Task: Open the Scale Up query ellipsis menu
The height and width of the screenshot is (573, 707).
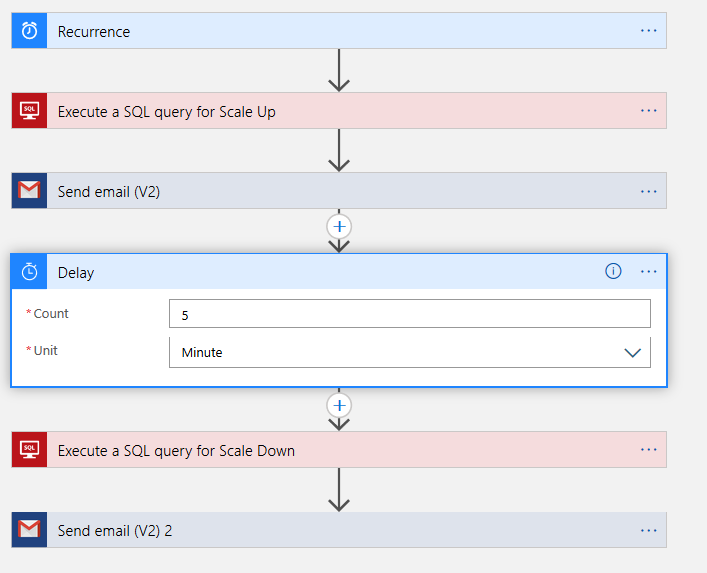Action: tap(649, 111)
